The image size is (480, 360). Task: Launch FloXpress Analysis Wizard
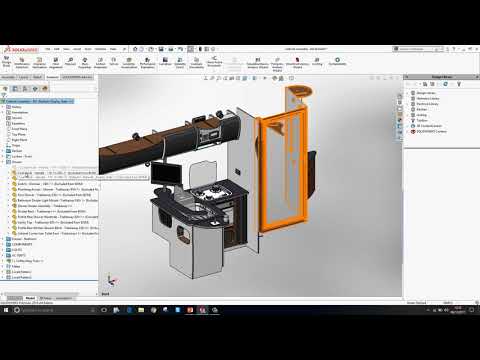[x=277, y=64]
